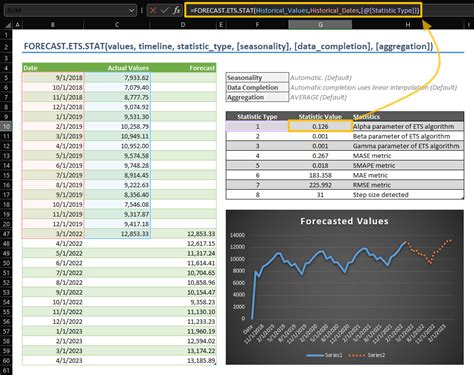Image resolution: width=474 pixels, height=375 pixels.
Task: Select the Data Completion label cell
Action: coord(257,87)
